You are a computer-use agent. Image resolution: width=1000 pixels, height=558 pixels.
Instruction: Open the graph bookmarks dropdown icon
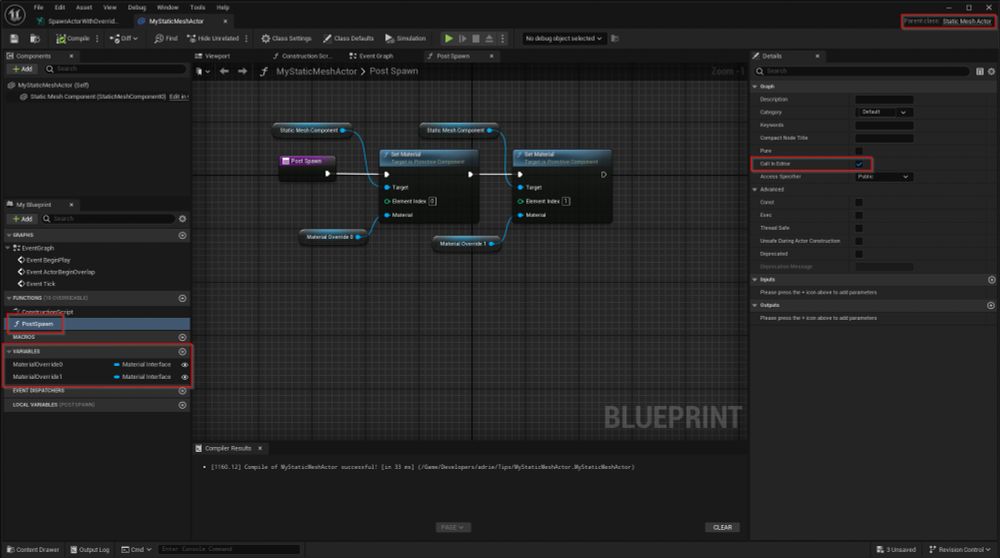[202, 71]
